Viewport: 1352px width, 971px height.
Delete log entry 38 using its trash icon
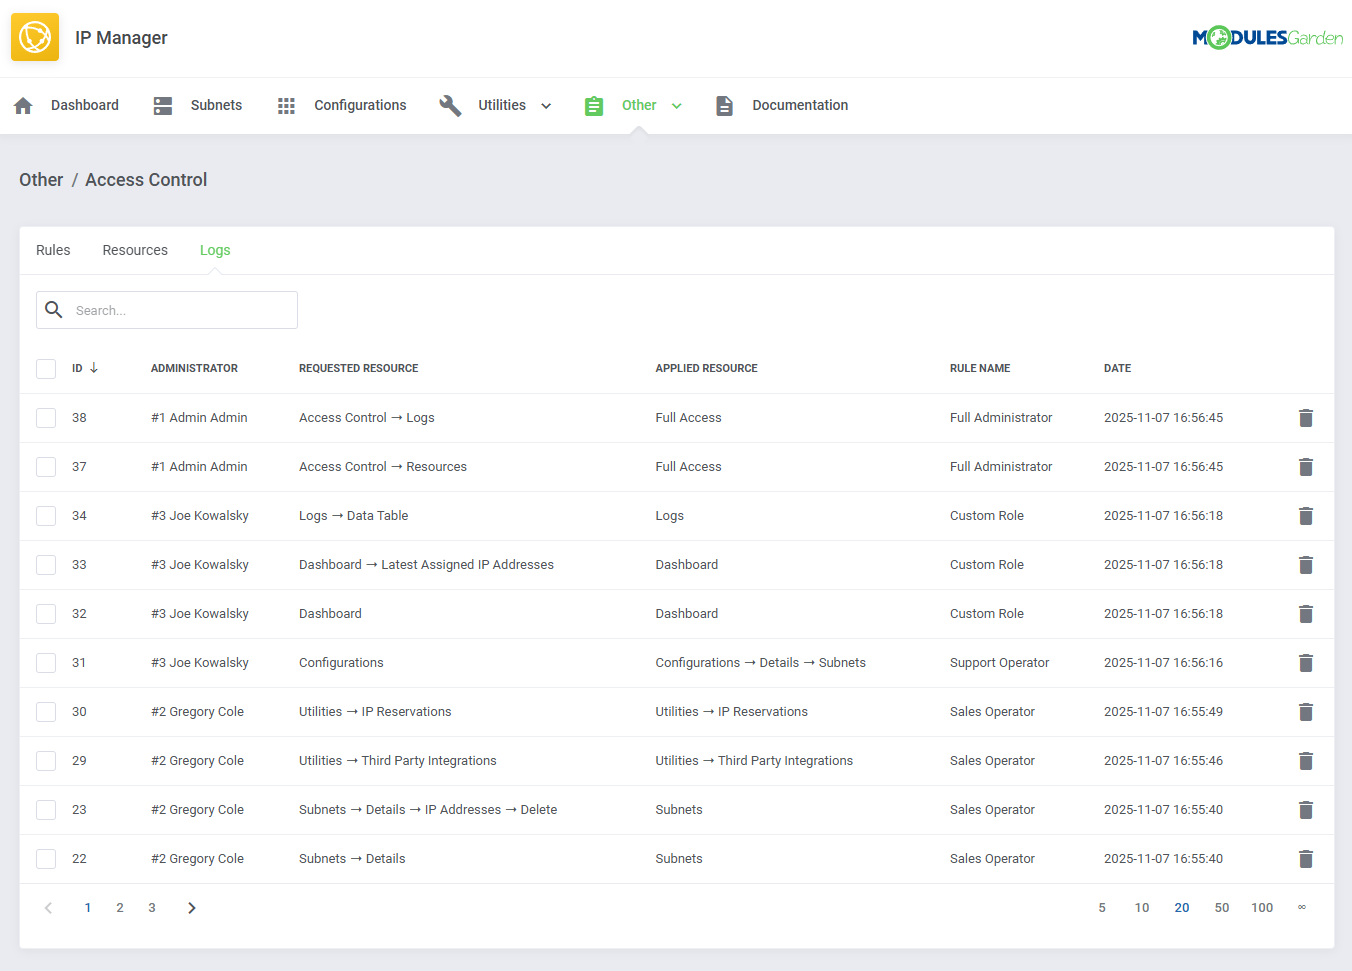click(x=1306, y=417)
